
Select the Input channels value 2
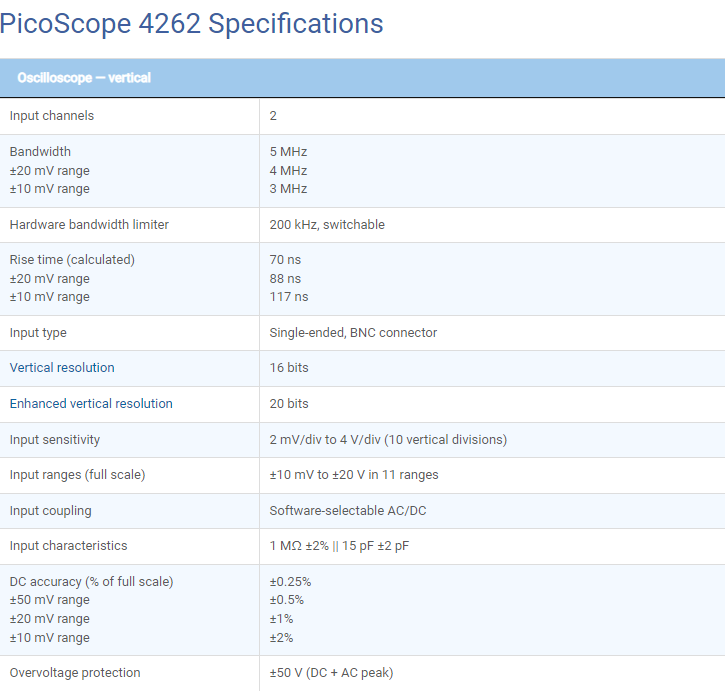[273, 116]
